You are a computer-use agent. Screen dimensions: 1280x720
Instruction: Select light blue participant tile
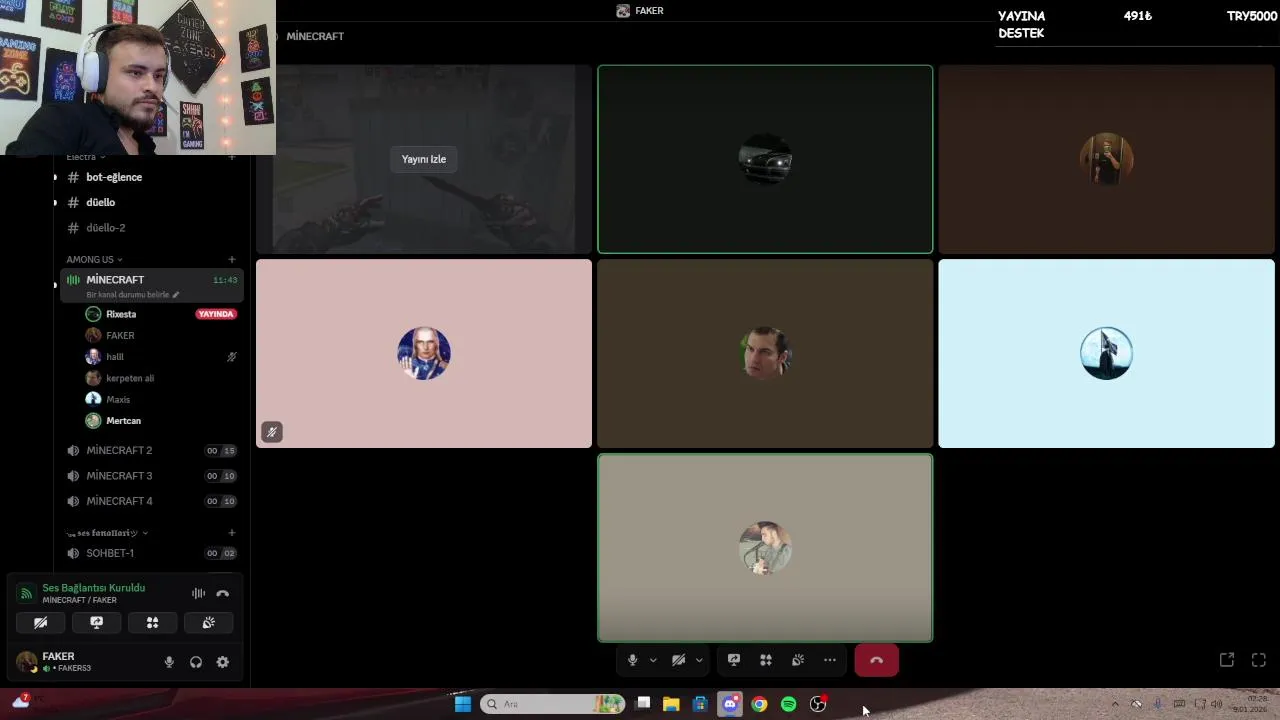1106,353
